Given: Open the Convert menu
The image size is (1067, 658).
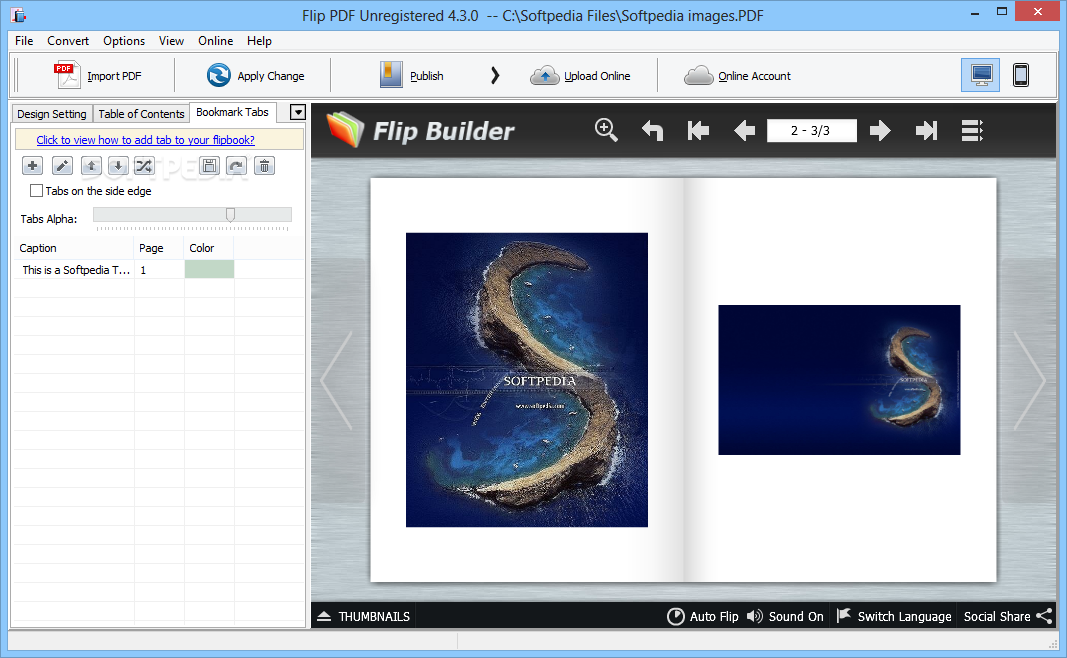Looking at the screenshot, I should (x=67, y=41).
